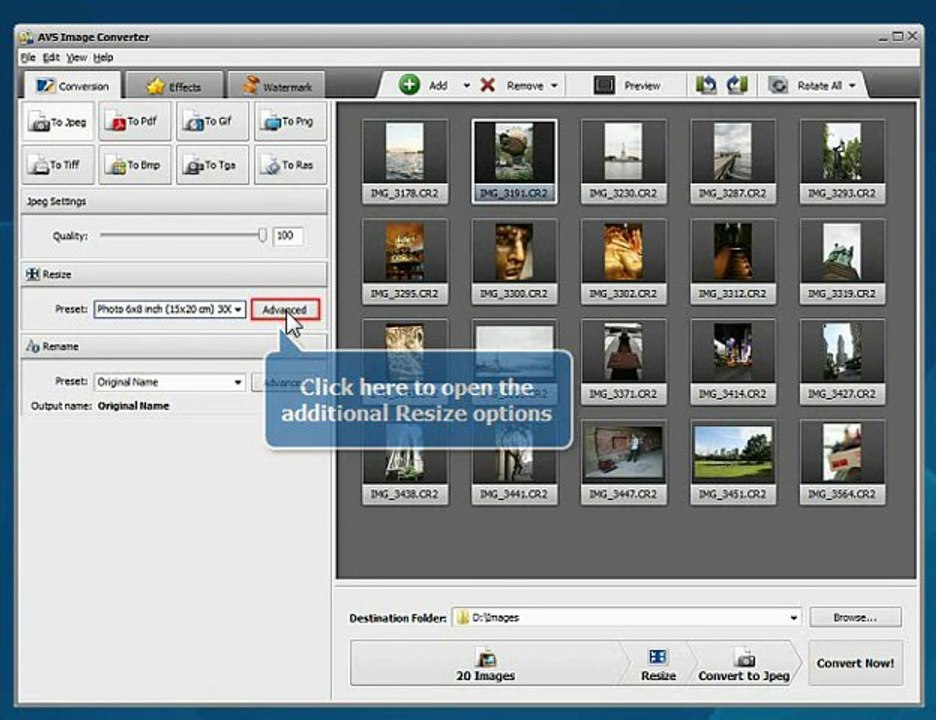Click the Convert to Jpeg step
The width and height of the screenshot is (936, 720).
coord(744,664)
